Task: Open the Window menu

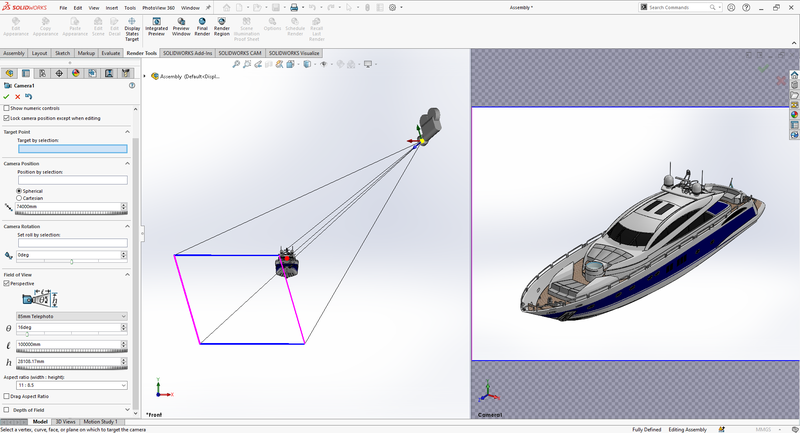Action: [x=190, y=8]
